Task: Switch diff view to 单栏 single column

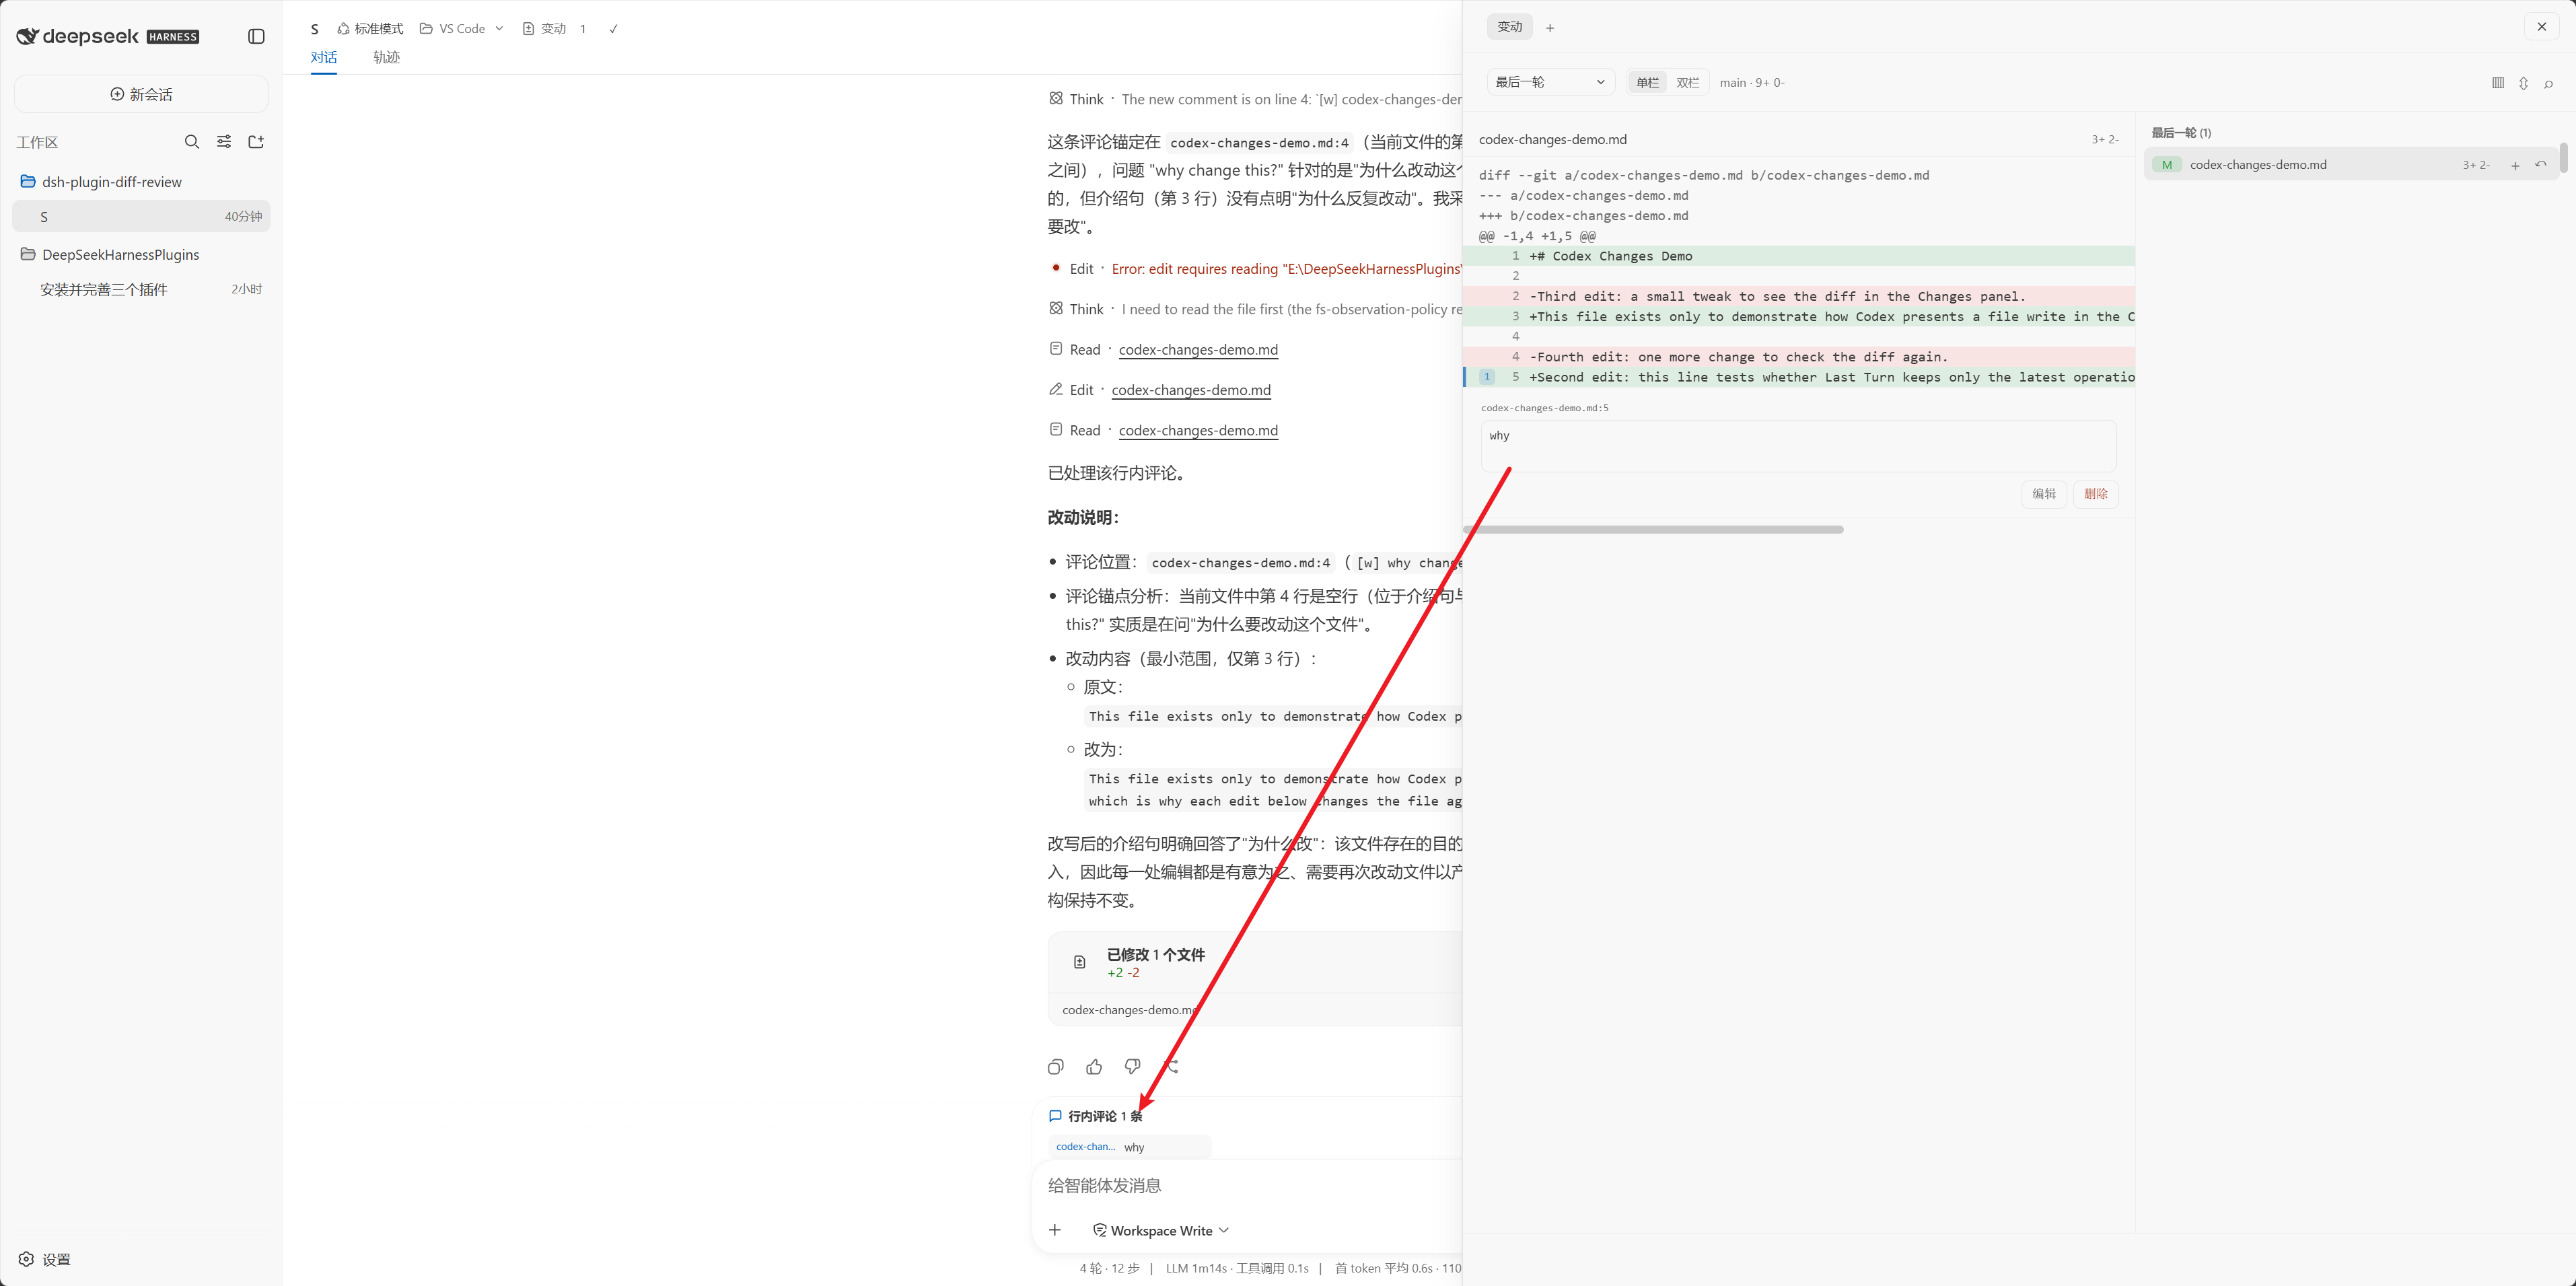Action: [x=1647, y=83]
